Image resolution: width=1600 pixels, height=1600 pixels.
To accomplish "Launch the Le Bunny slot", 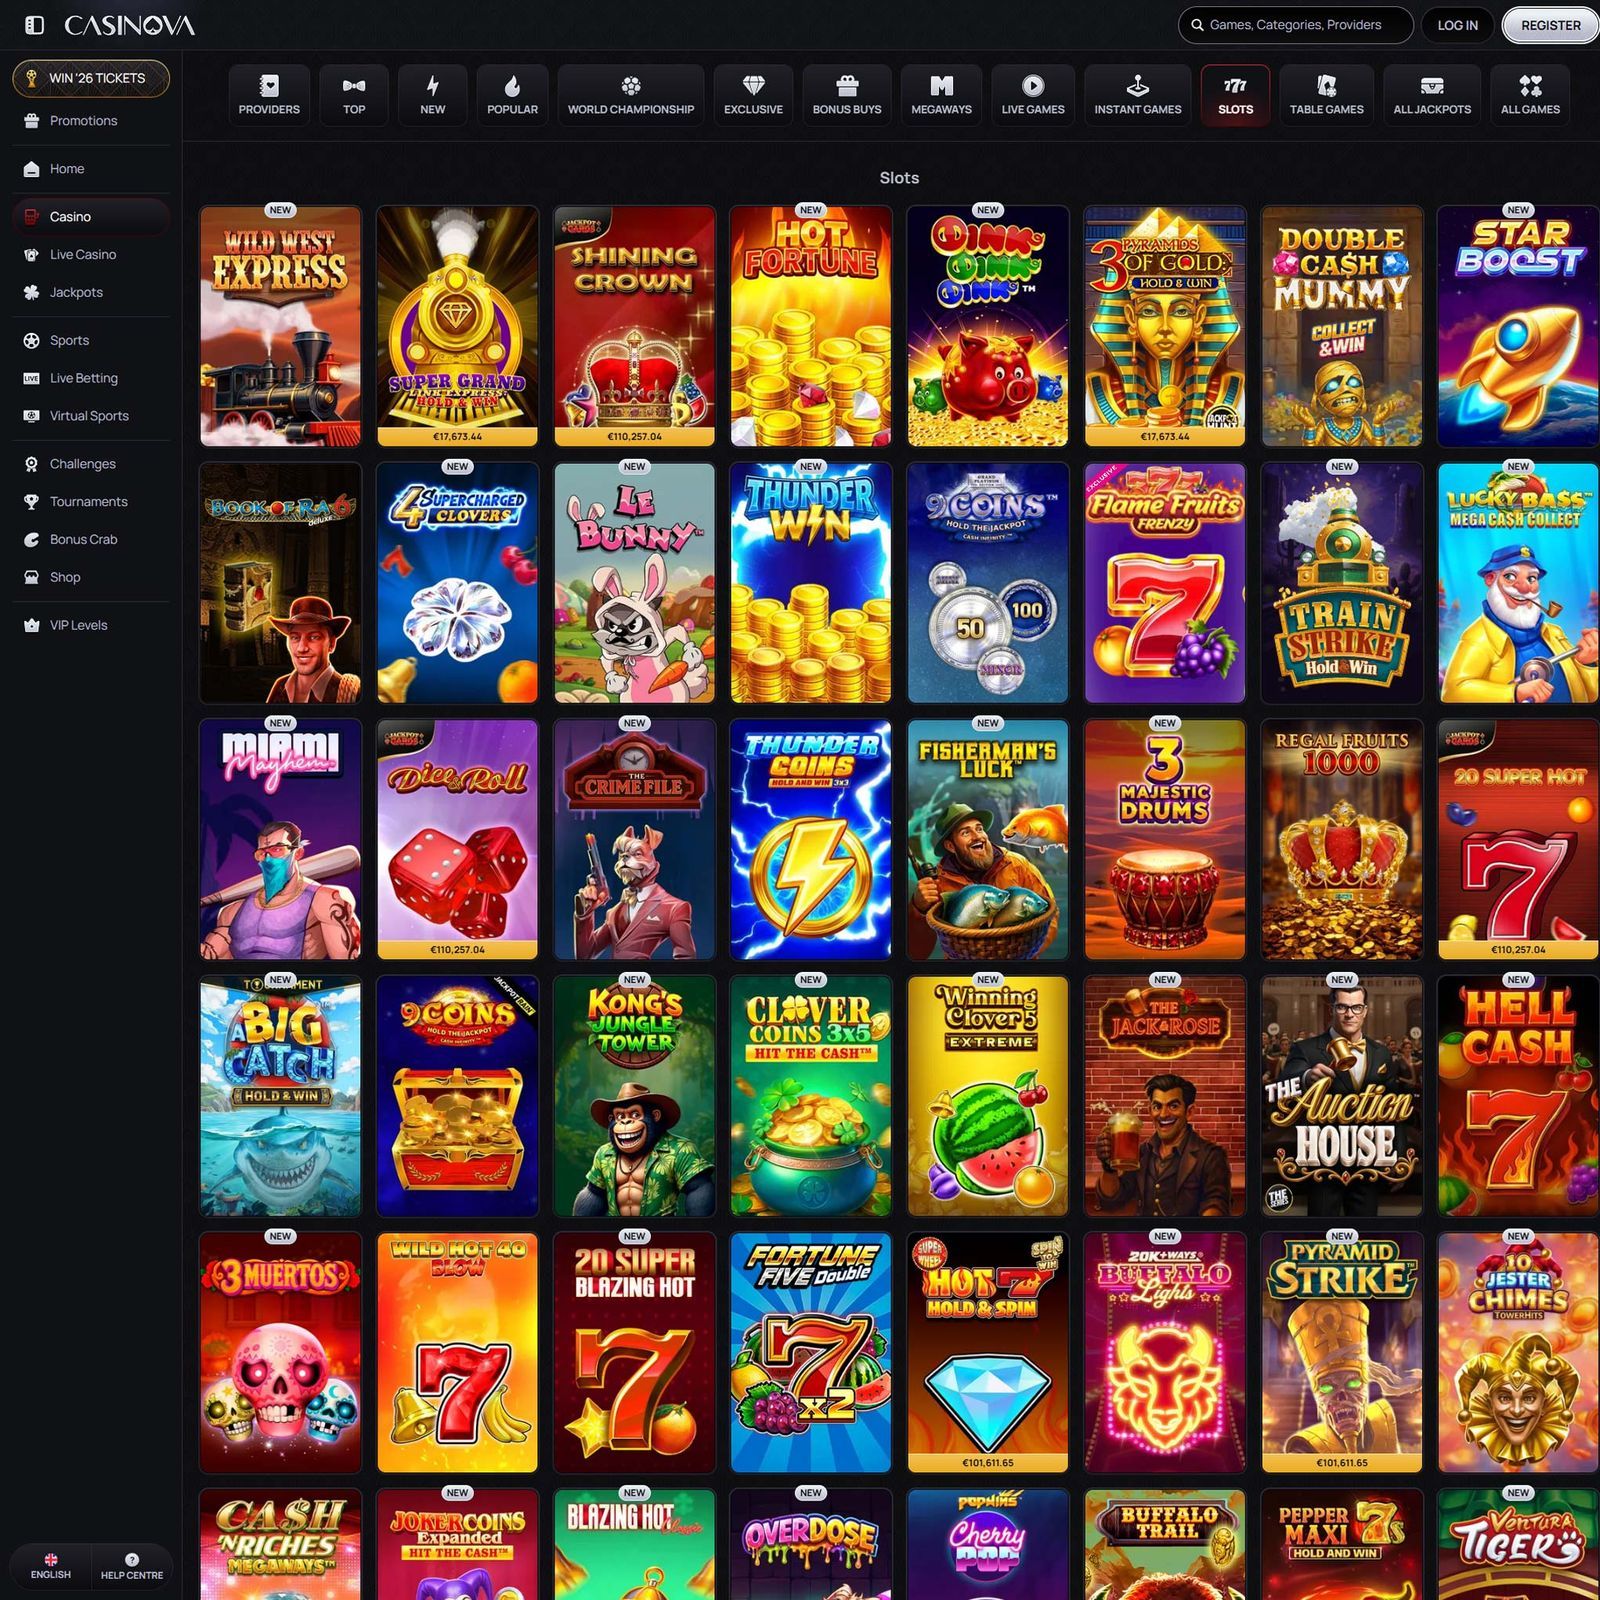I will (x=634, y=583).
